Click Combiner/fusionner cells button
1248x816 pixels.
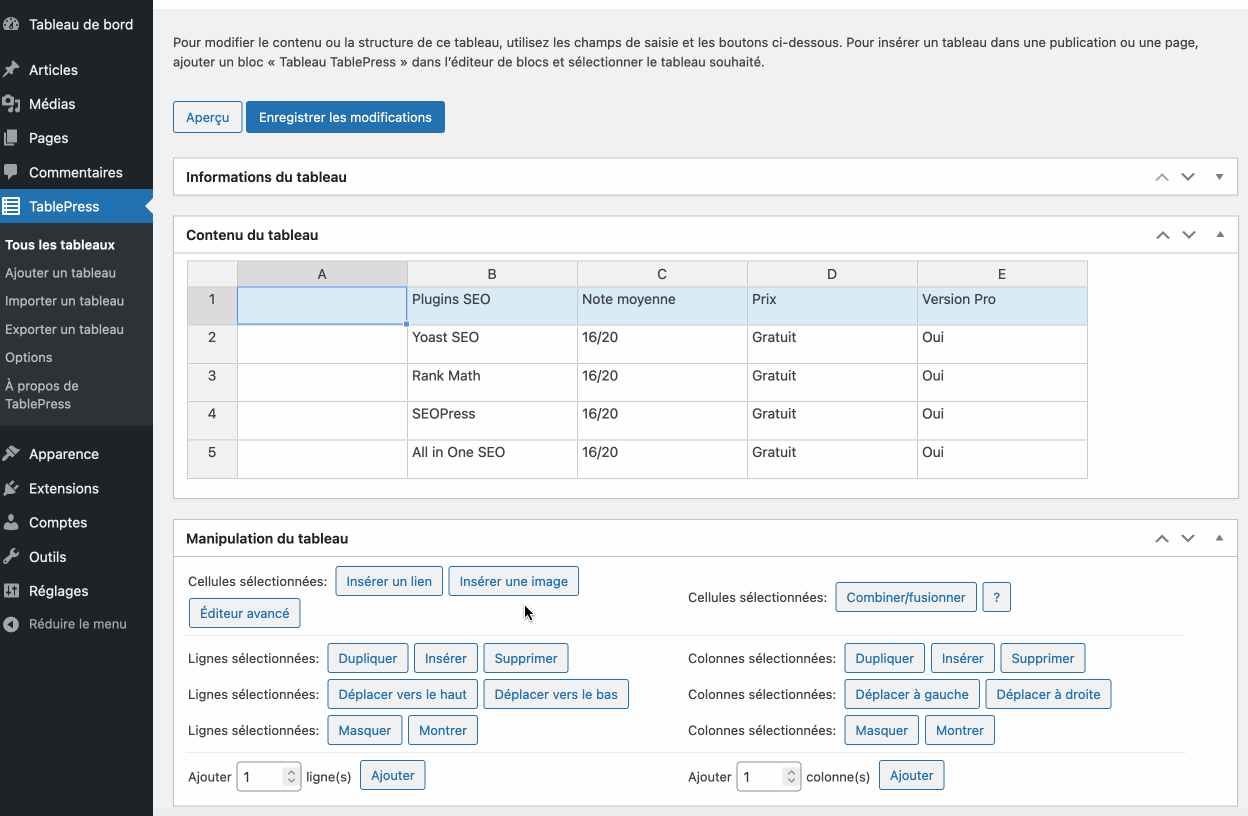[x=906, y=597]
